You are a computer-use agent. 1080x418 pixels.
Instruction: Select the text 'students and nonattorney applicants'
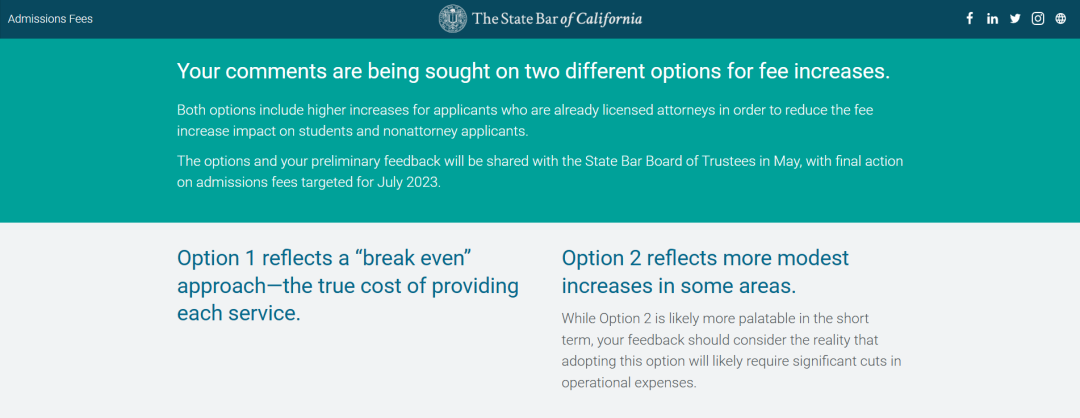tap(434, 131)
